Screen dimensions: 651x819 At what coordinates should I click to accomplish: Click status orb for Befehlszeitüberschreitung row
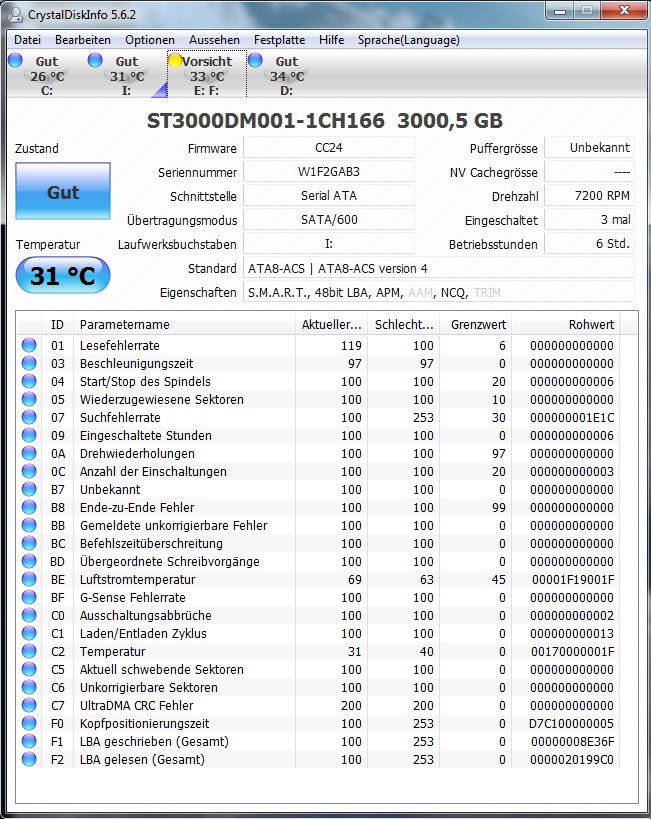(x=29, y=543)
